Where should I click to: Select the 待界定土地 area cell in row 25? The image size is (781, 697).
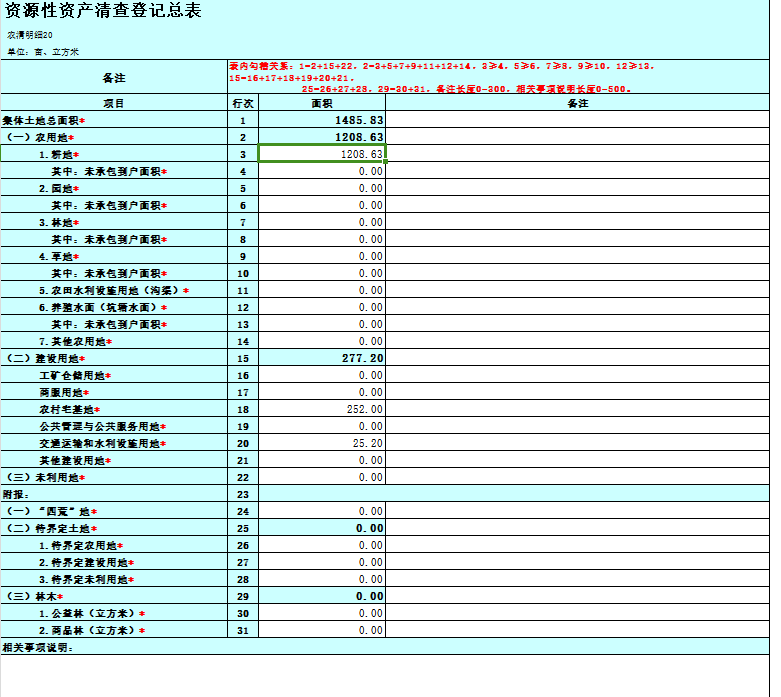pyautogui.click(x=322, y=528)
